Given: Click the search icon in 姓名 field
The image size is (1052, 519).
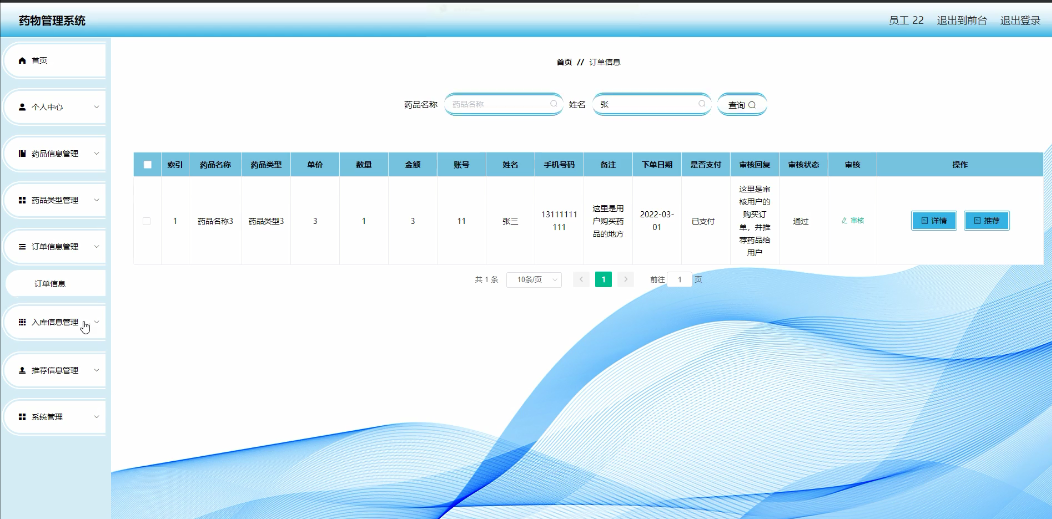Looking at the screenshot, I should 702,104.
